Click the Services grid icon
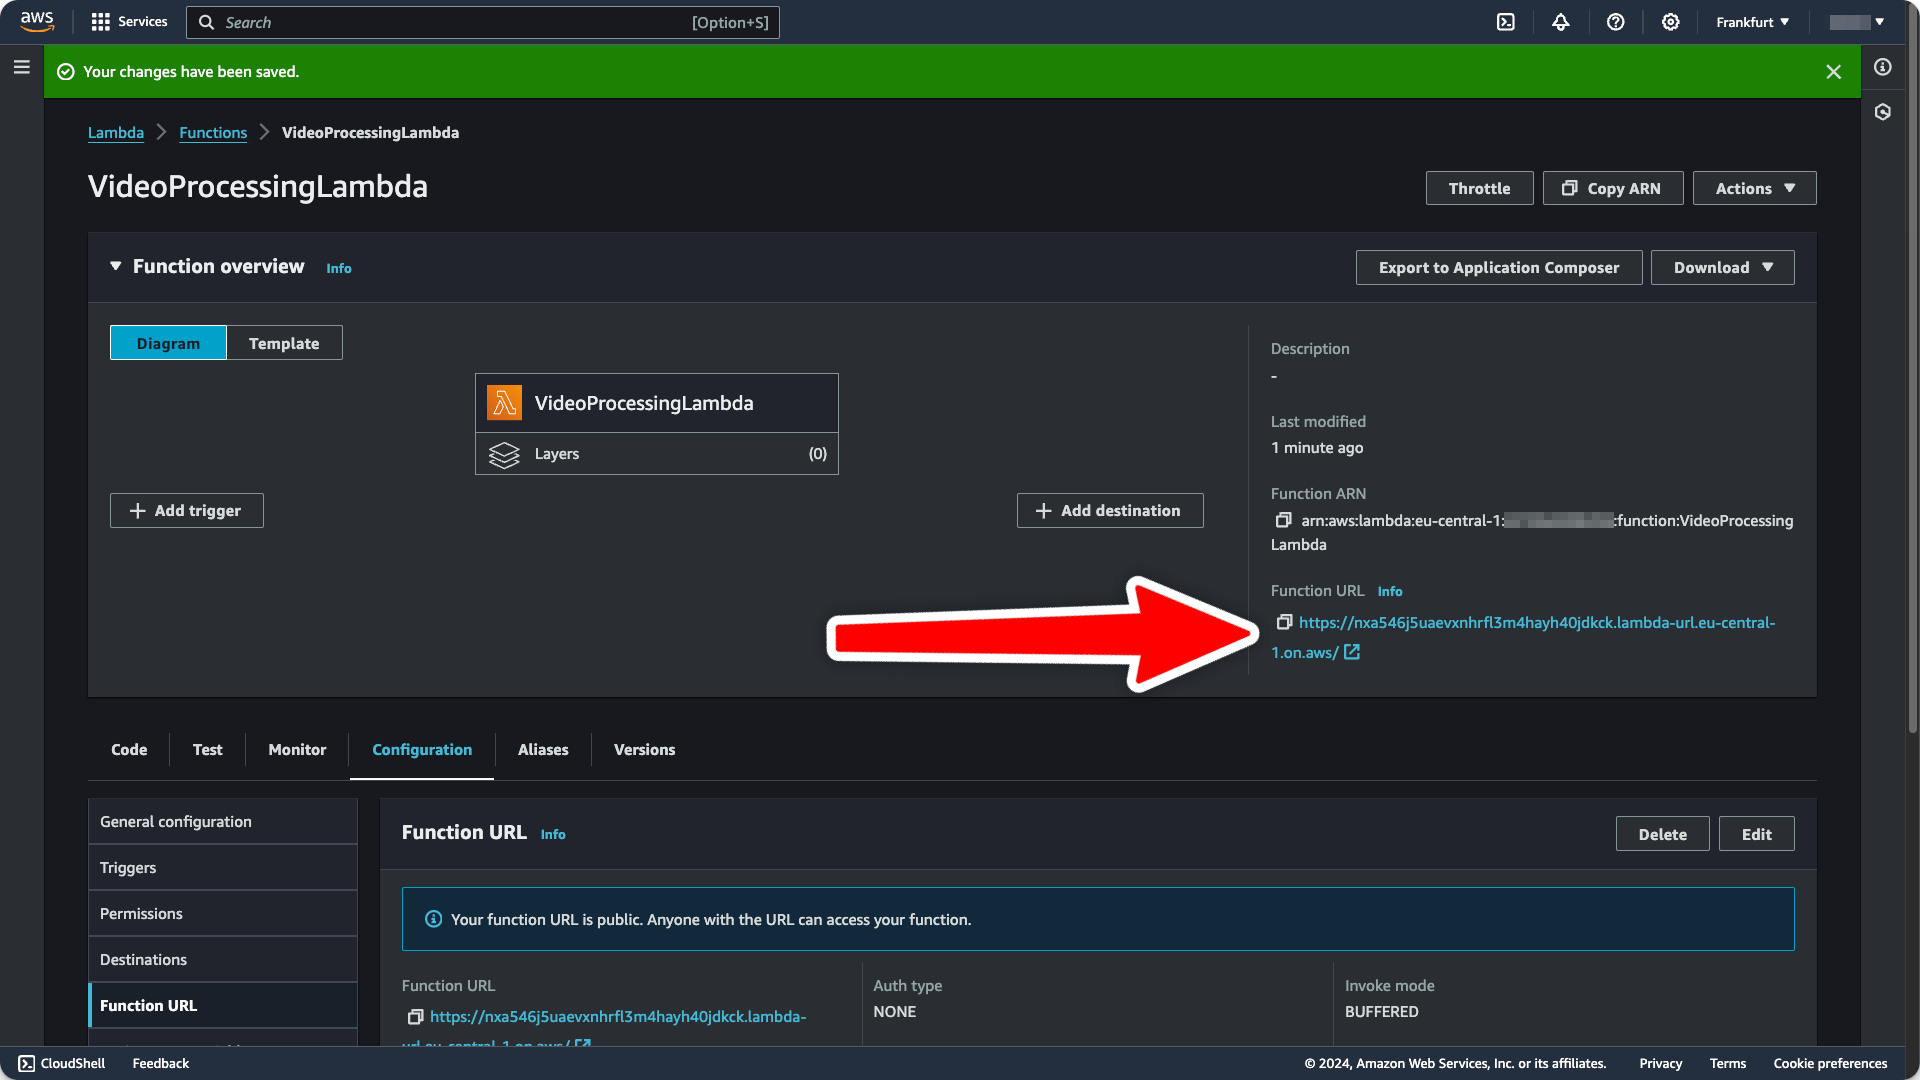 coord(100,22)
